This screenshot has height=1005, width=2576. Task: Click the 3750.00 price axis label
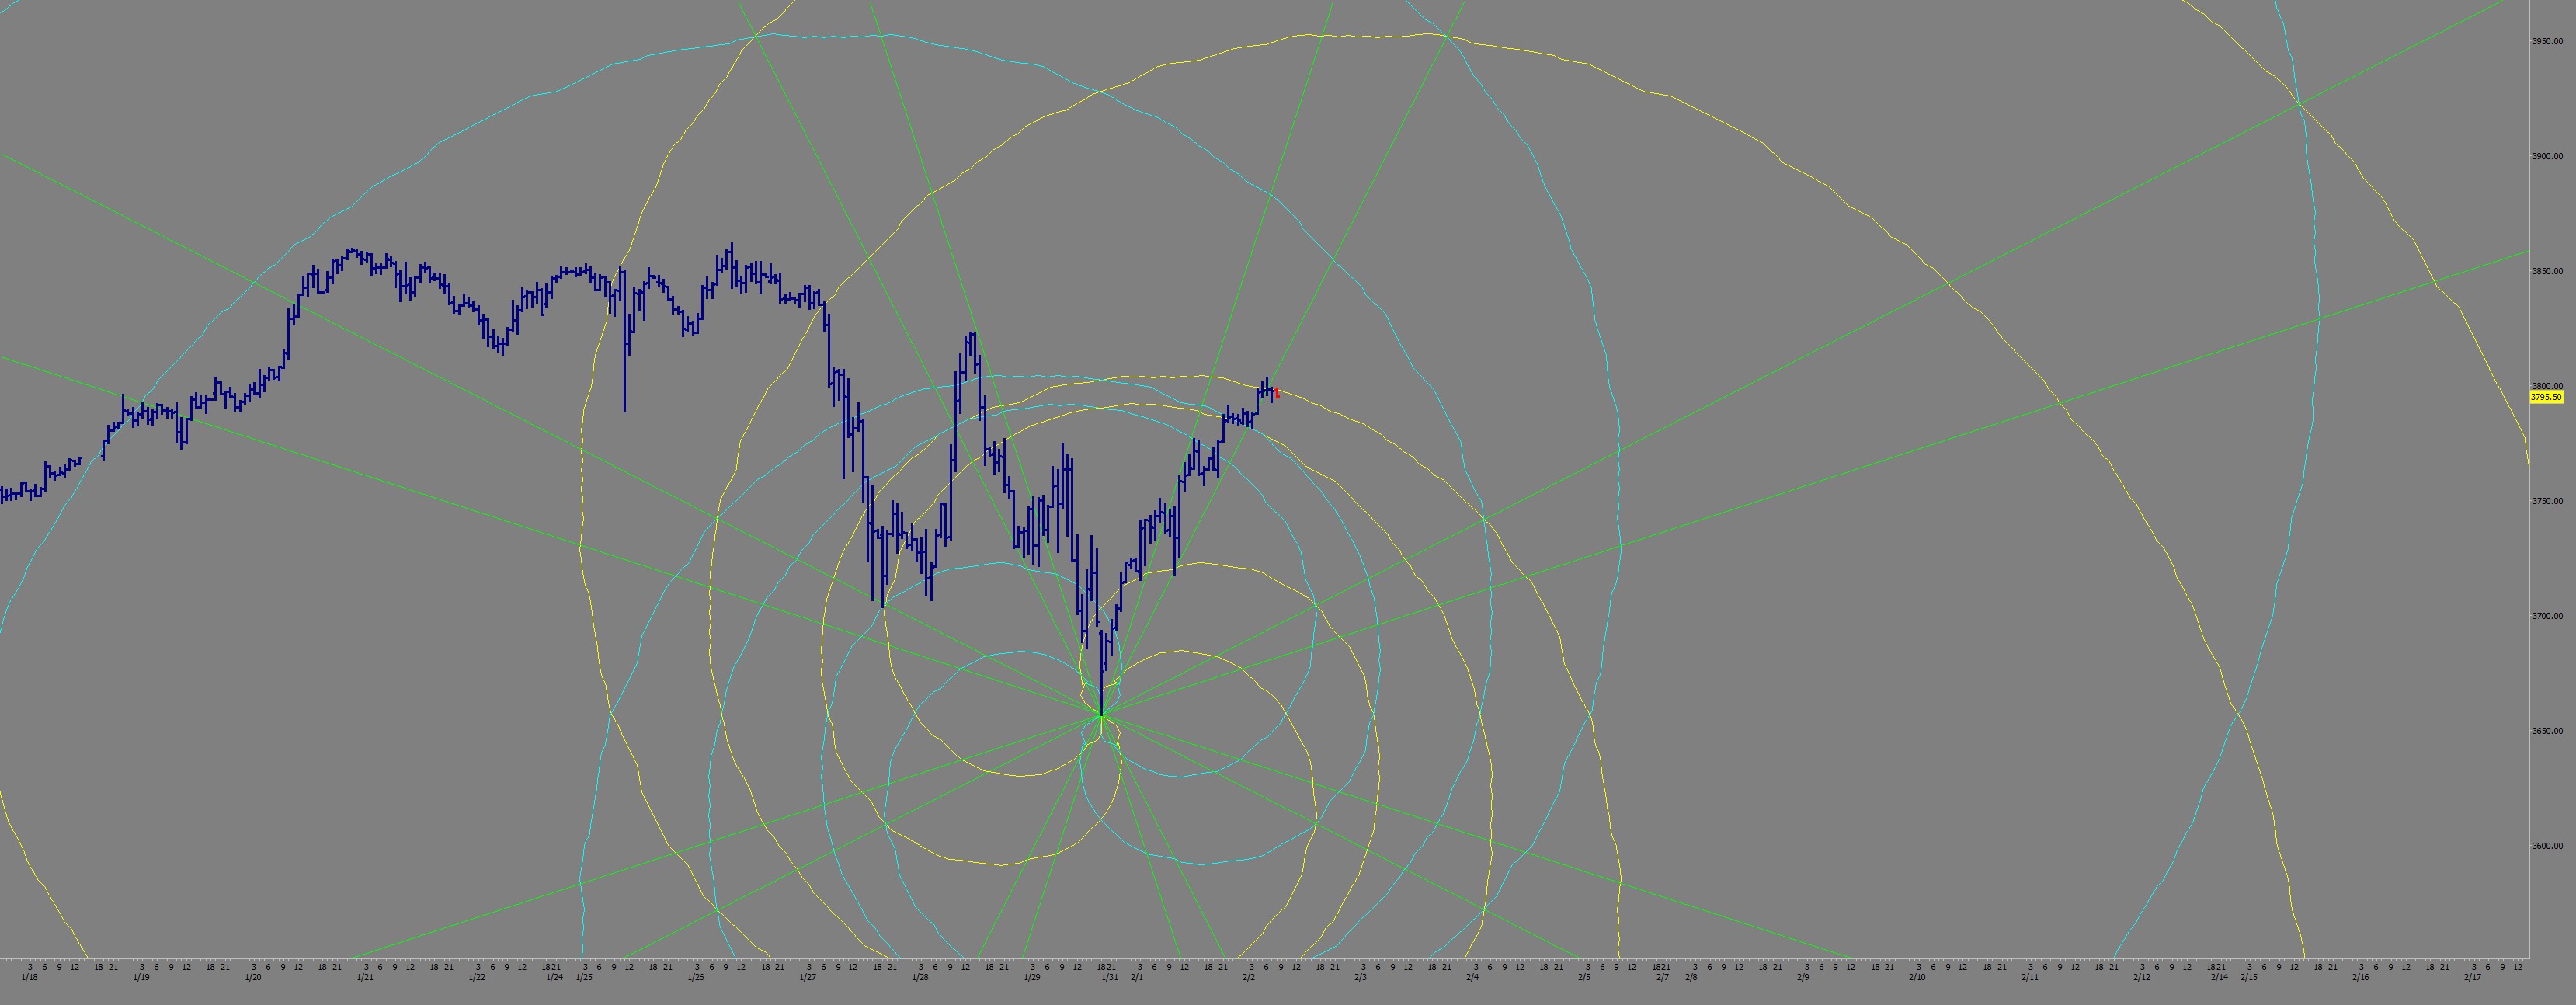(x=2547, y=501)
